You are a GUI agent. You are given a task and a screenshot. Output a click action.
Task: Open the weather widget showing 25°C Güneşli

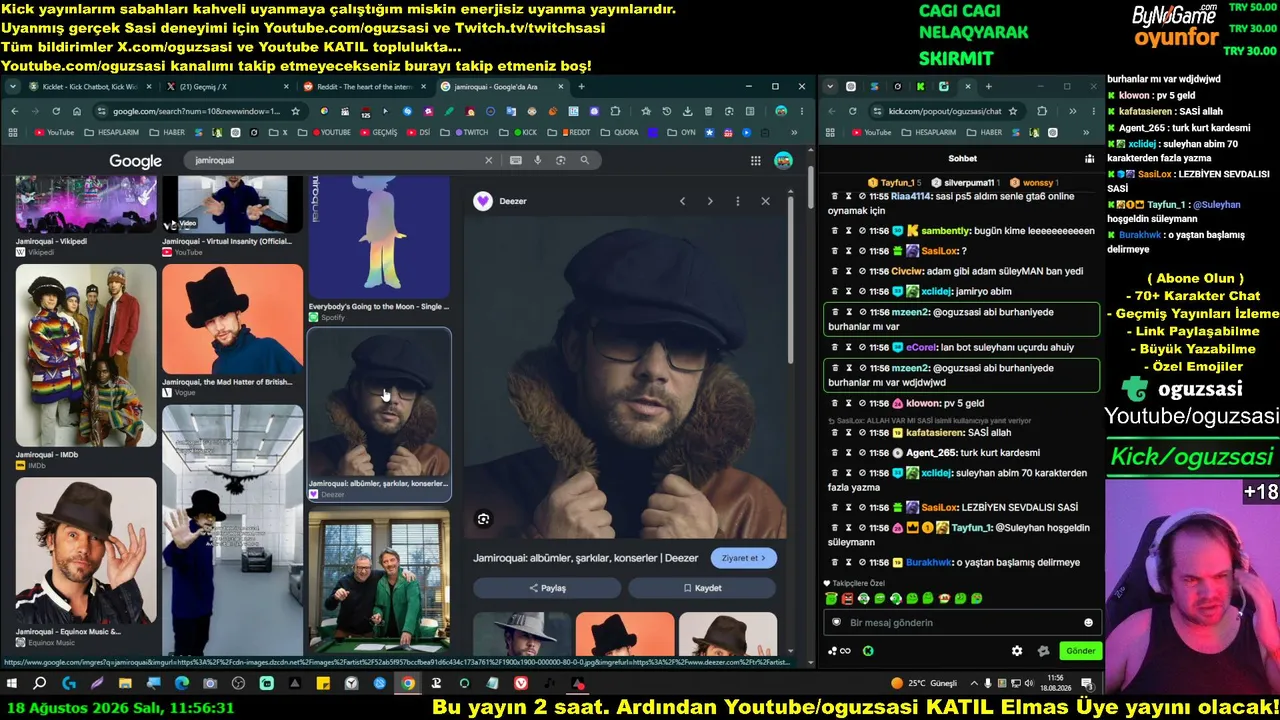(923, 684)
